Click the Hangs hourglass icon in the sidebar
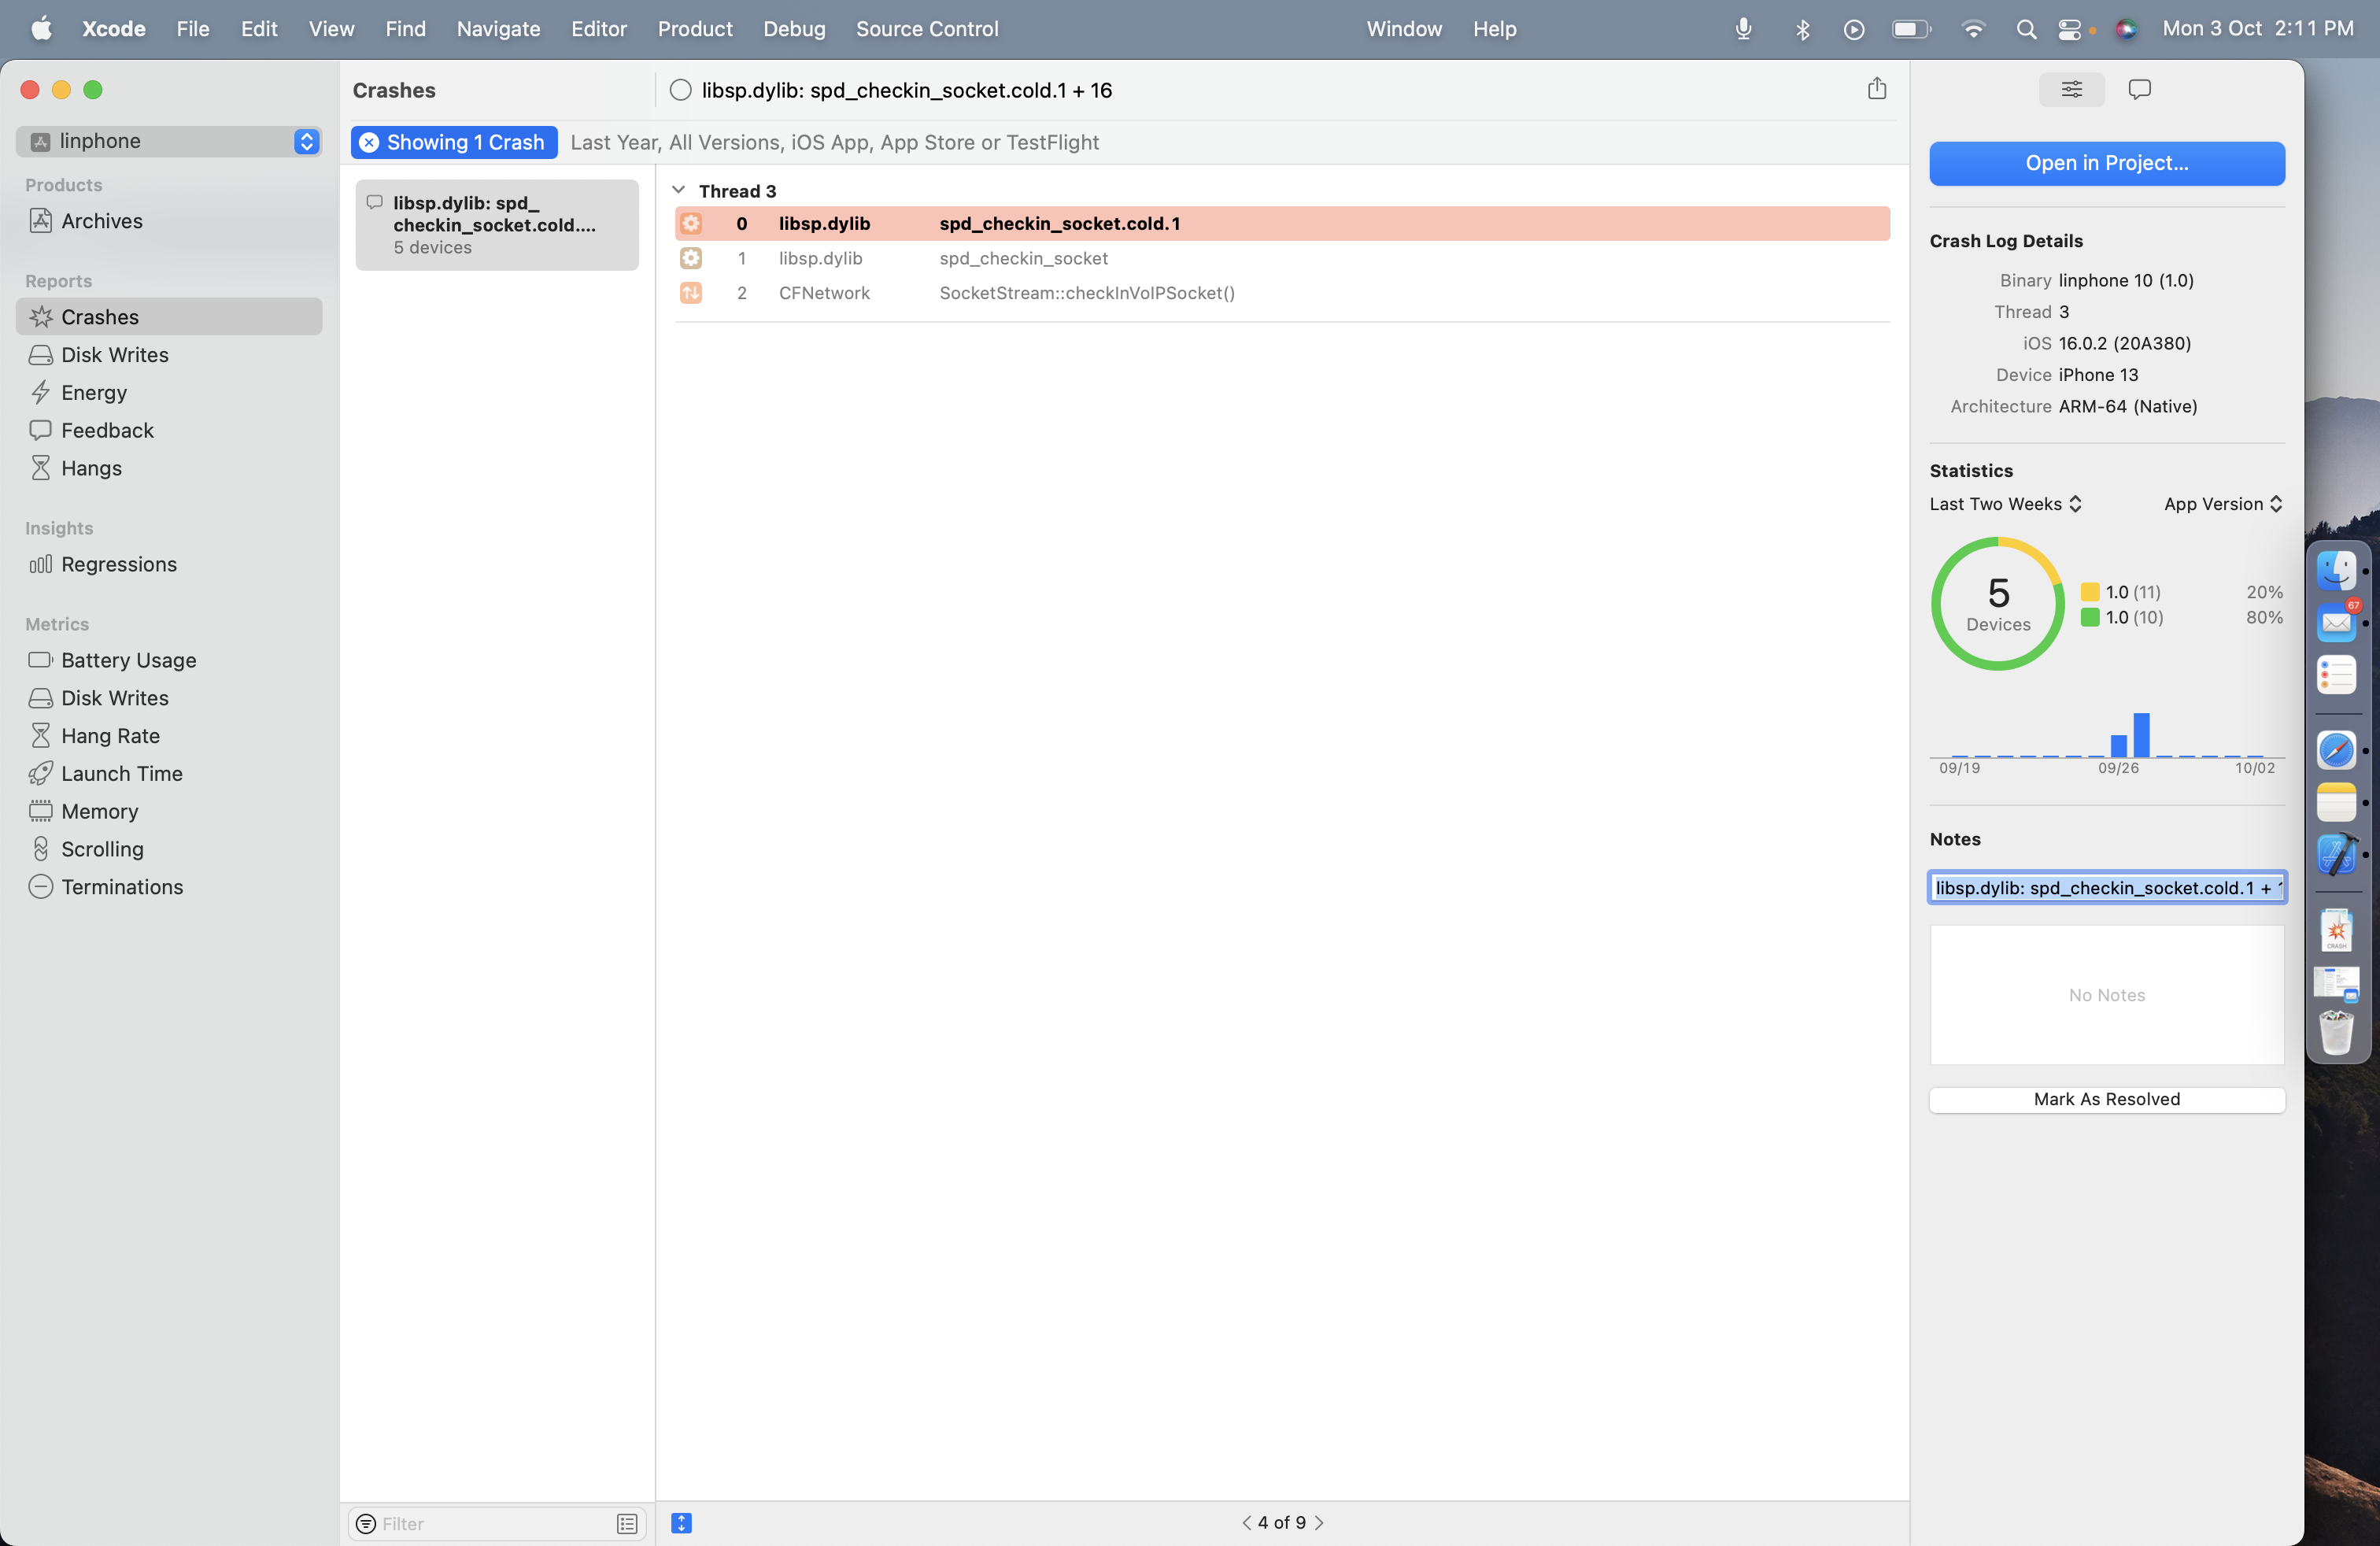The width and height of the screenshot is (2380, 1546). 41,467
